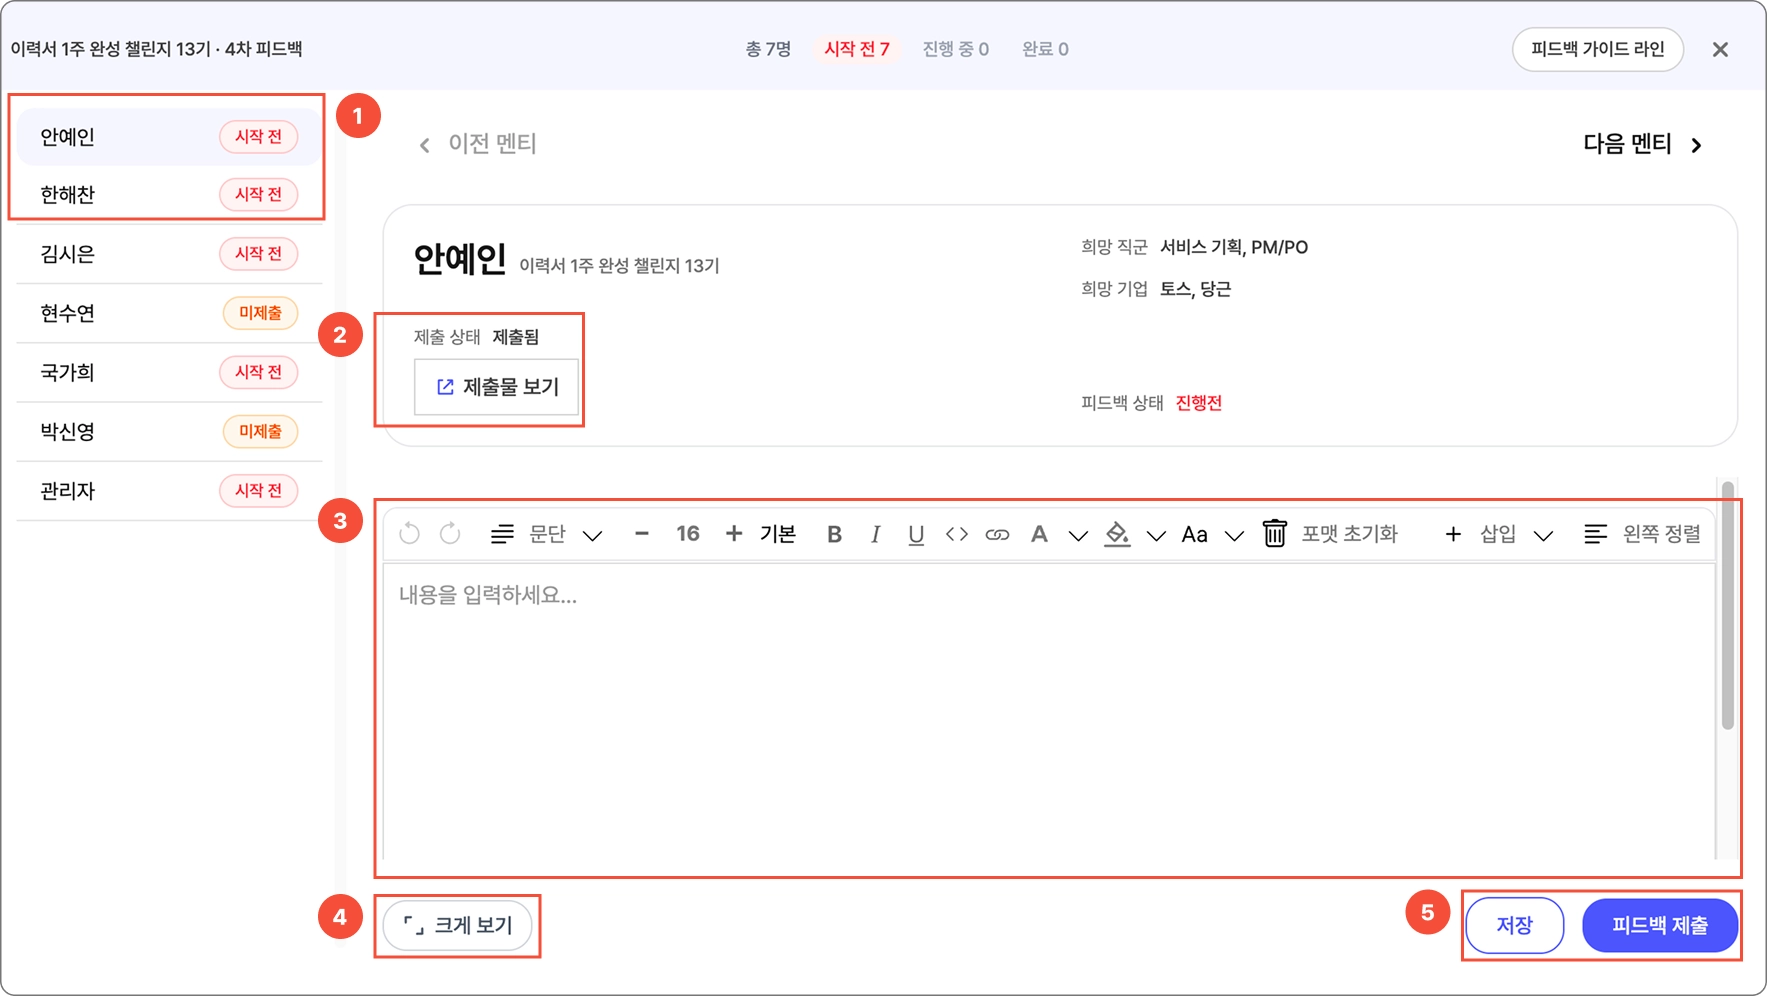Filter by 진행 중 0

click(x=956, y=49)
